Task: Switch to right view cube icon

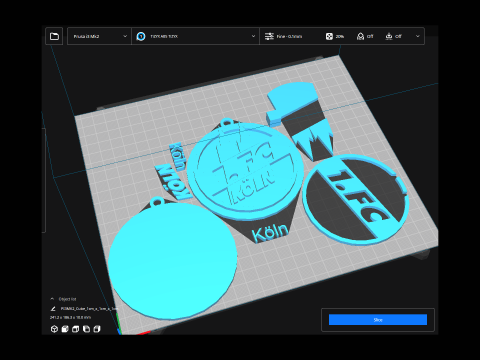Action: click(x=97, y=329)
